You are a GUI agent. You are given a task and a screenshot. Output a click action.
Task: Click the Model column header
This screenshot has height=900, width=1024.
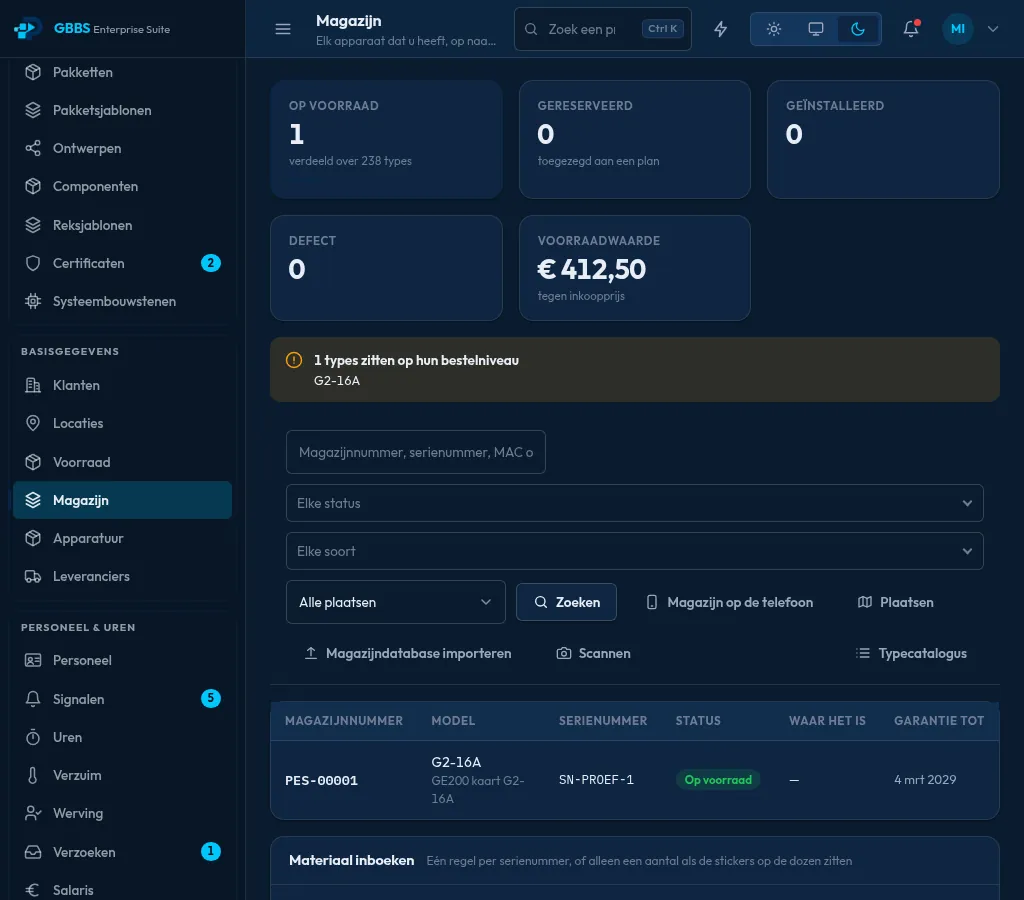[x=453, y=721]
